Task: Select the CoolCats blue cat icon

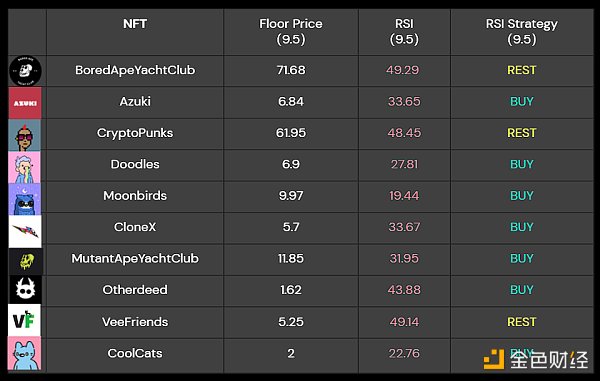Action: pyautogui.click(x=24, y=353)
